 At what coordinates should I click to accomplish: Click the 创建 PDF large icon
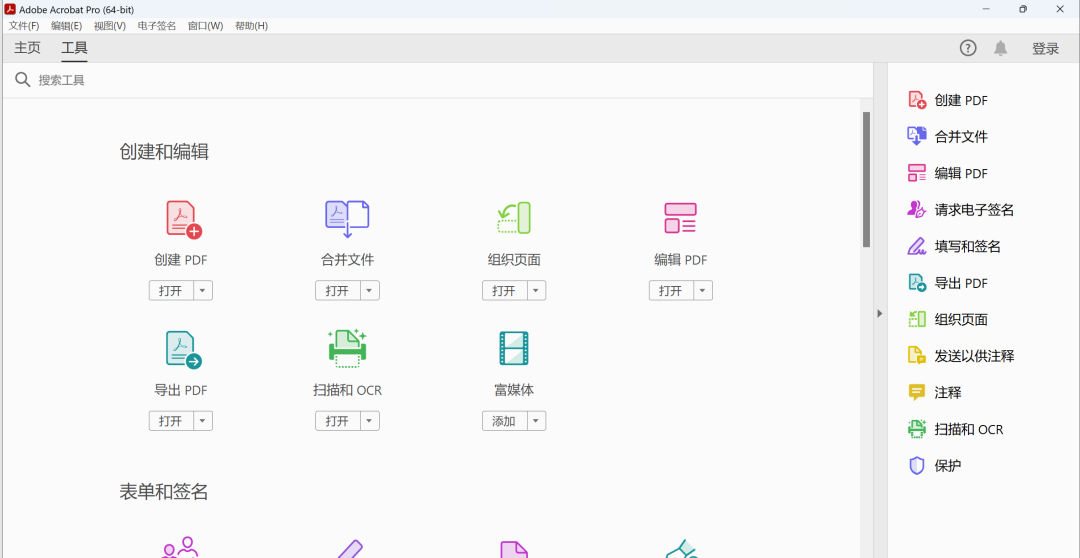(183, 220)
